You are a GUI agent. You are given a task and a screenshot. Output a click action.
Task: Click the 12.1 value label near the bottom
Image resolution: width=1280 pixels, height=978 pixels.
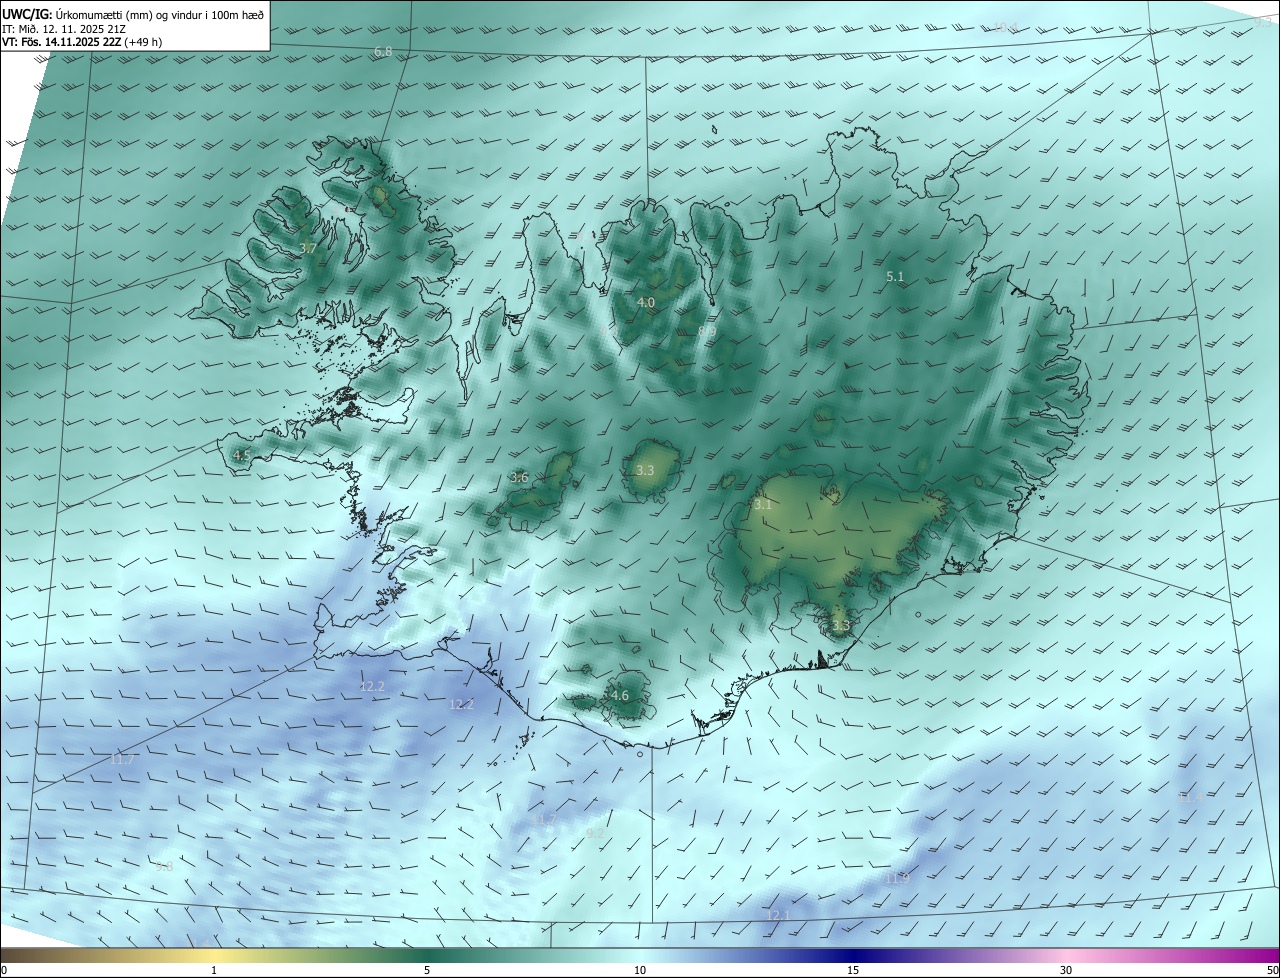pyautogui.click(x=778, y=915)
